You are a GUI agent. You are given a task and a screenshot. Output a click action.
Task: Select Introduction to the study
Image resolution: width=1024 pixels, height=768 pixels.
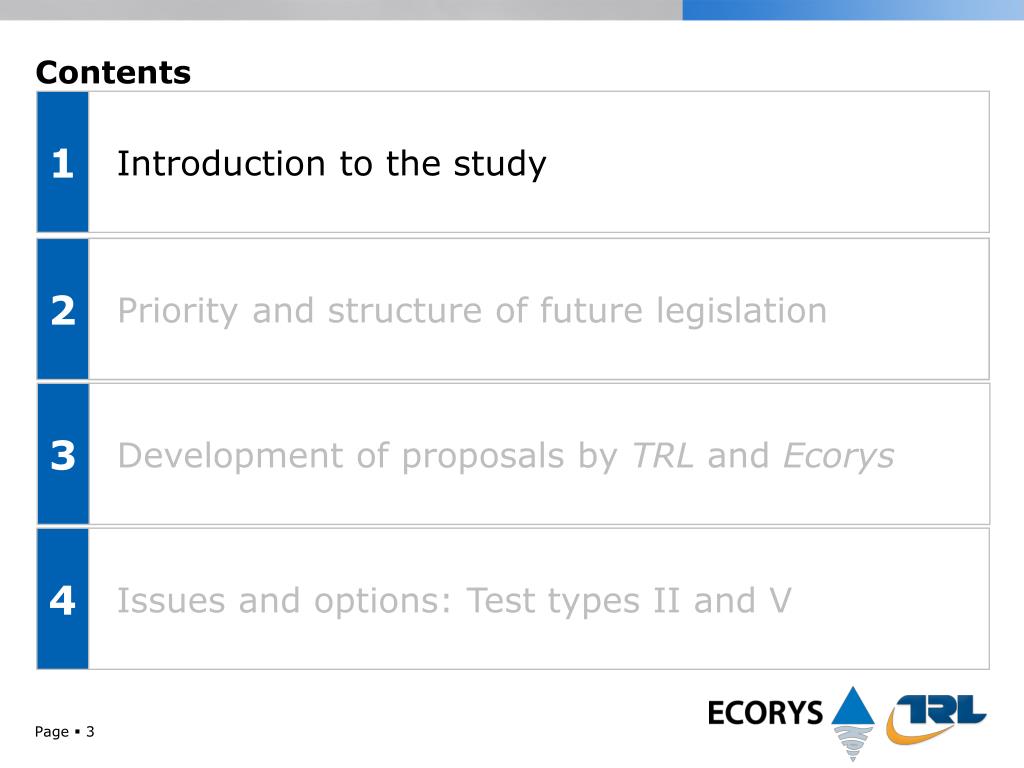coord(331,163)
